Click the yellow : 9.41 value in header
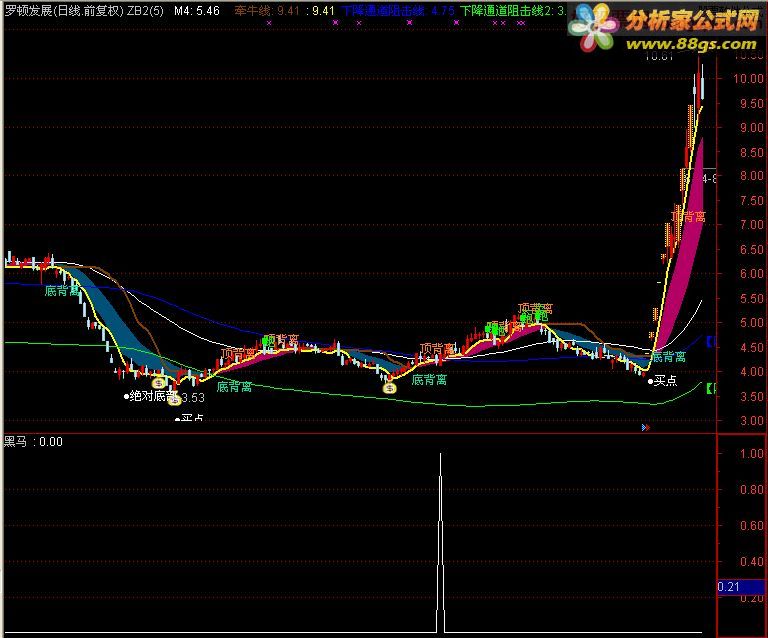 click(x=320, y=11)
